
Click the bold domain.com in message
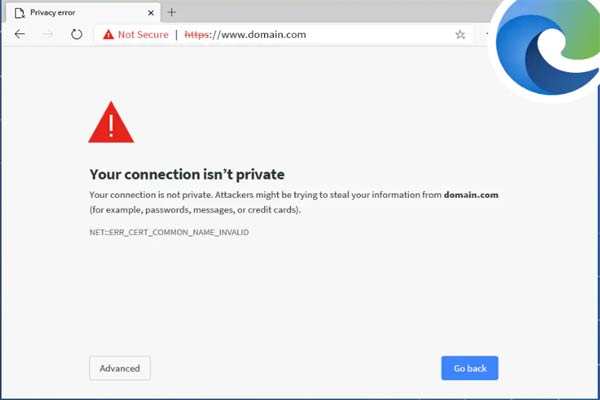pyautogui.click(x=471, y=195)
